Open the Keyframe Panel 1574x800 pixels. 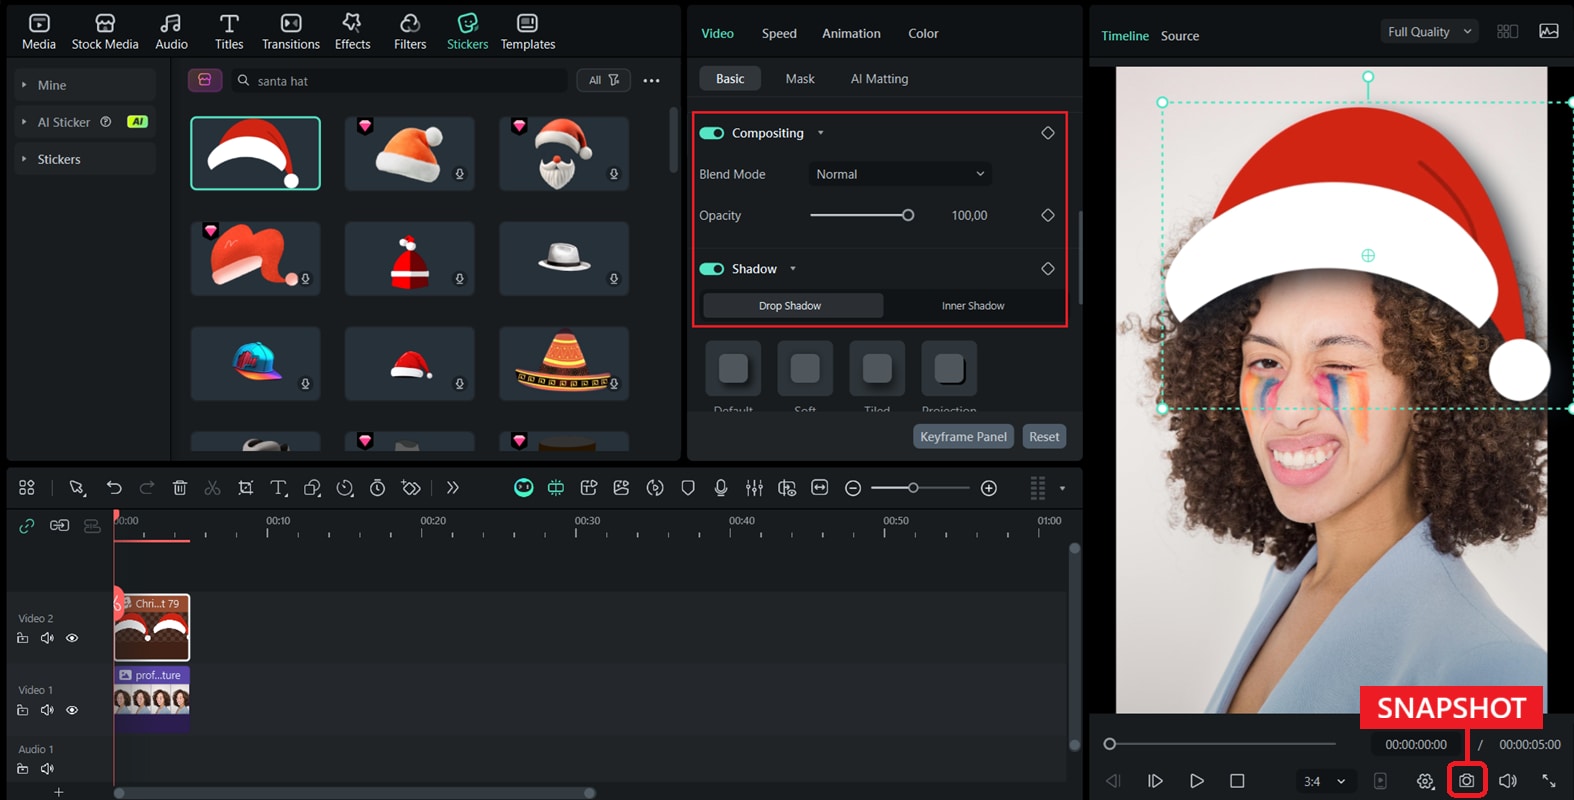(x=963, y=436)
